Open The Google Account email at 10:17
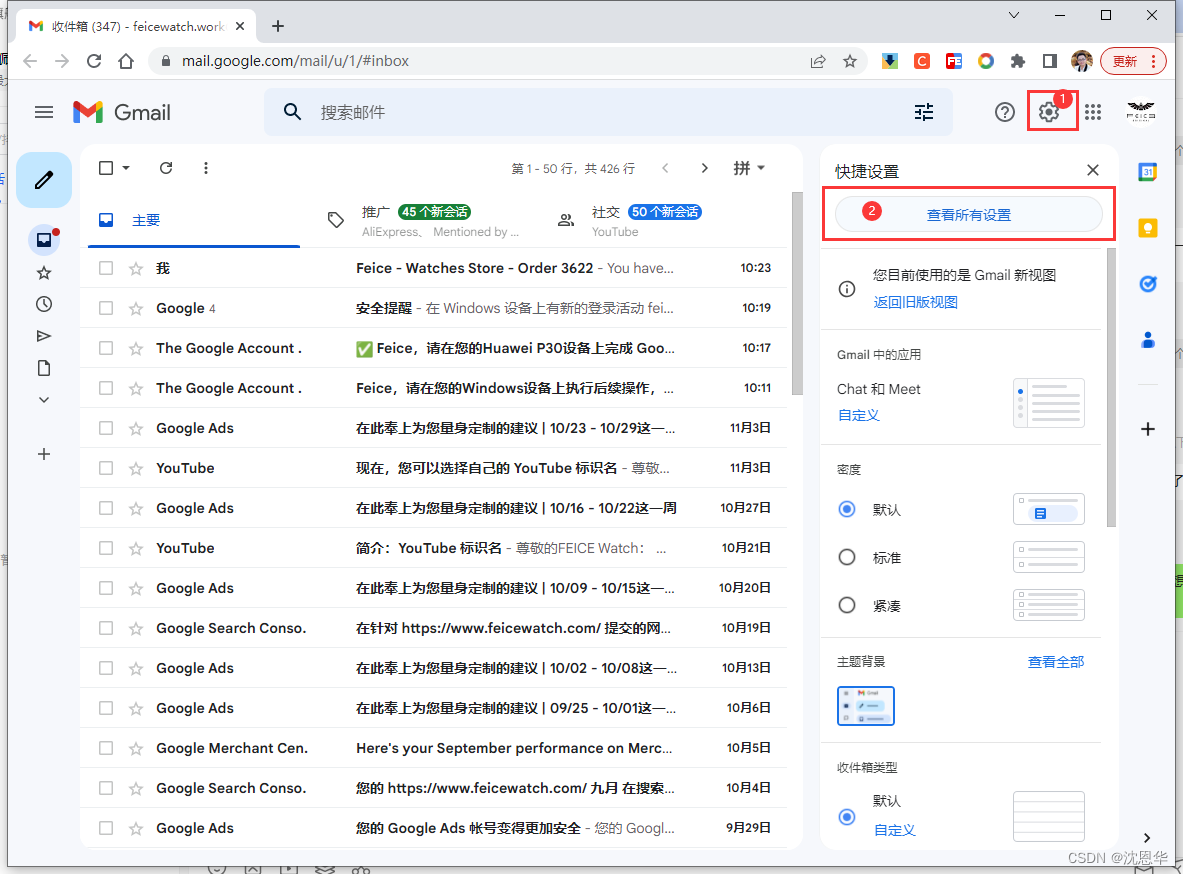1183x874 pixels. click(433, 348)
